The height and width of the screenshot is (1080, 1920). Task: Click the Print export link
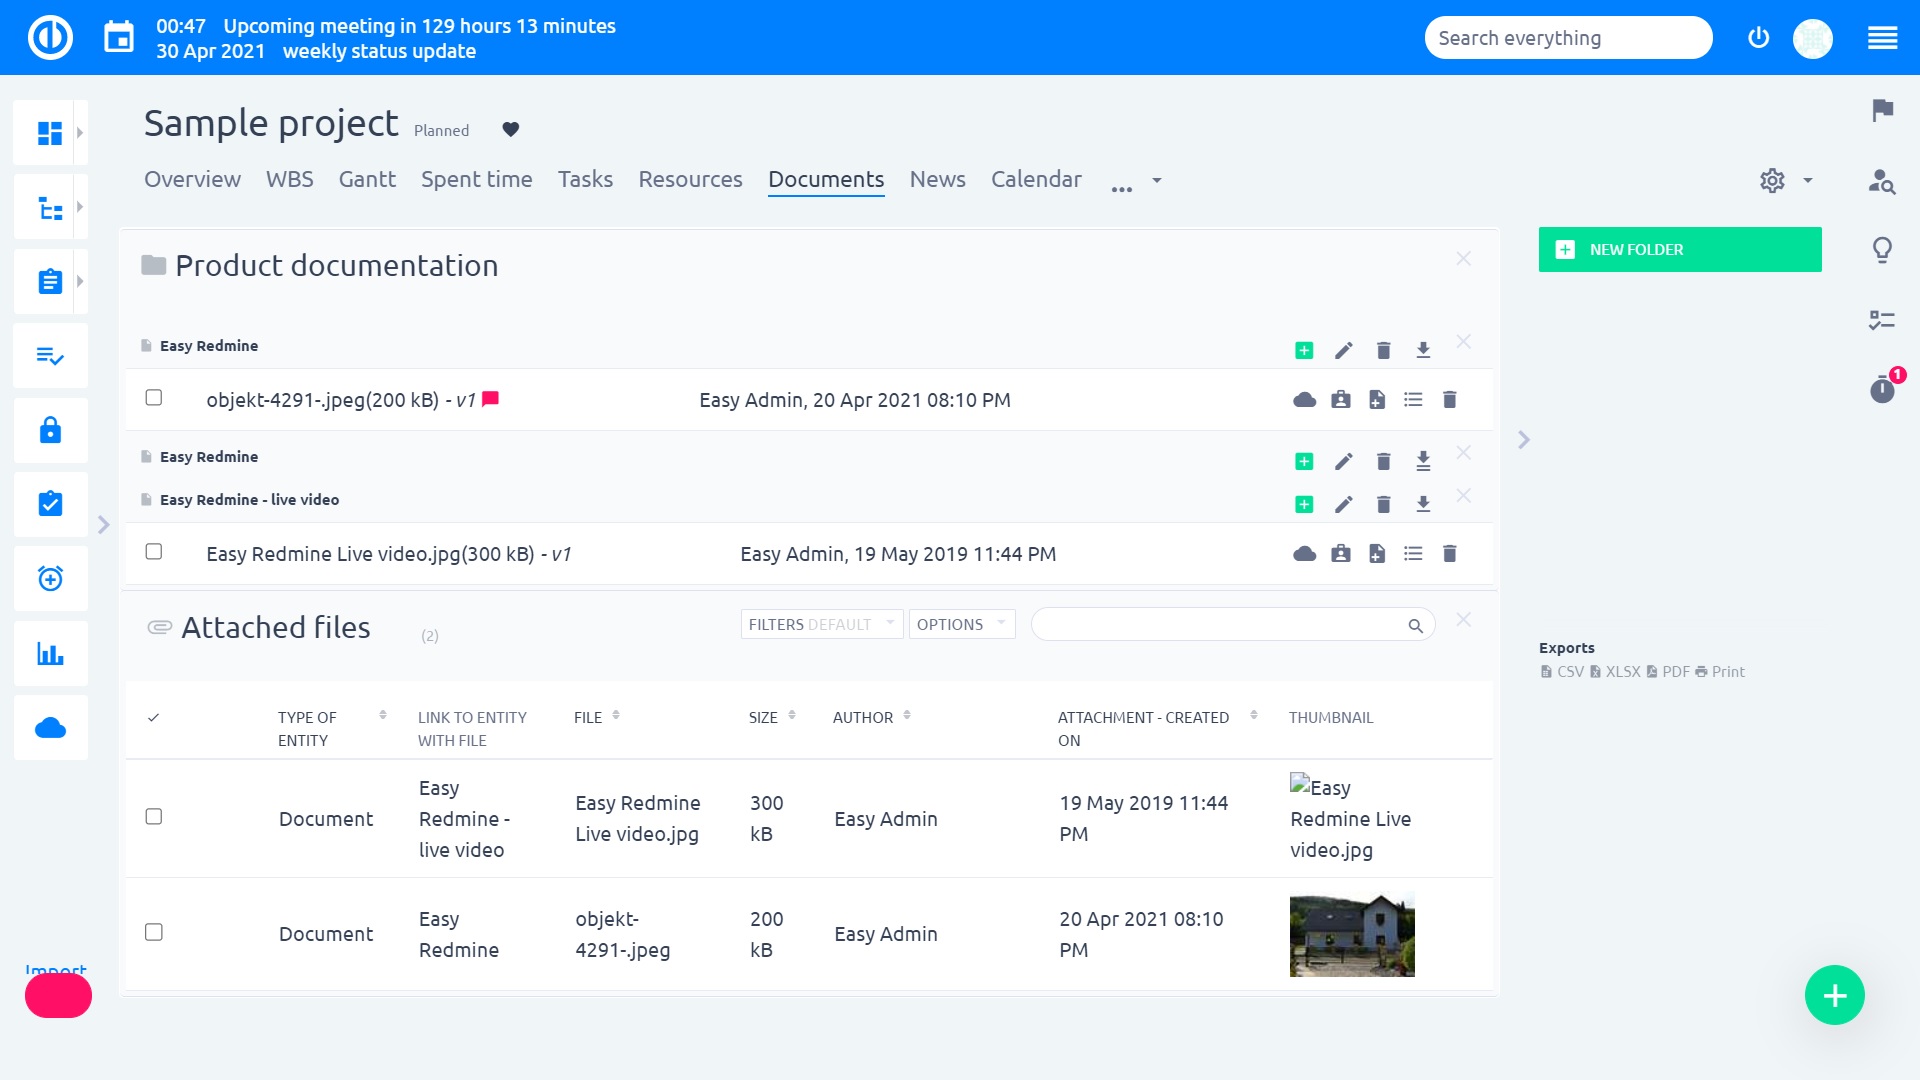pos(1720,672)
